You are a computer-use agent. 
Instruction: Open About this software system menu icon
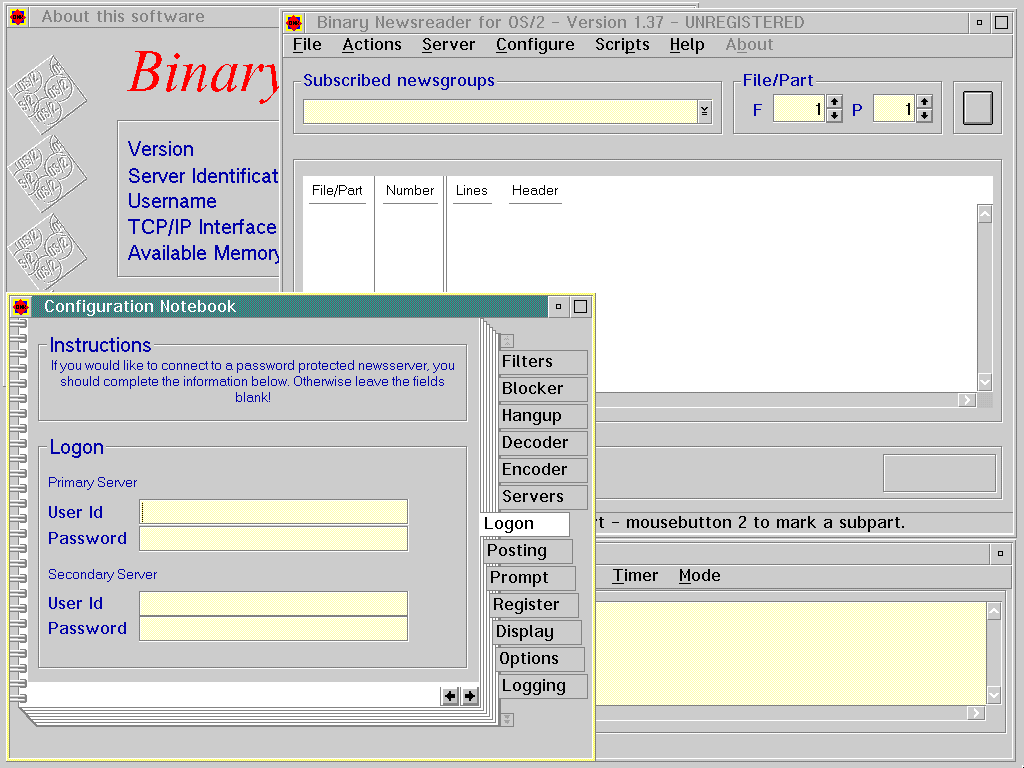tap(18, 16)
